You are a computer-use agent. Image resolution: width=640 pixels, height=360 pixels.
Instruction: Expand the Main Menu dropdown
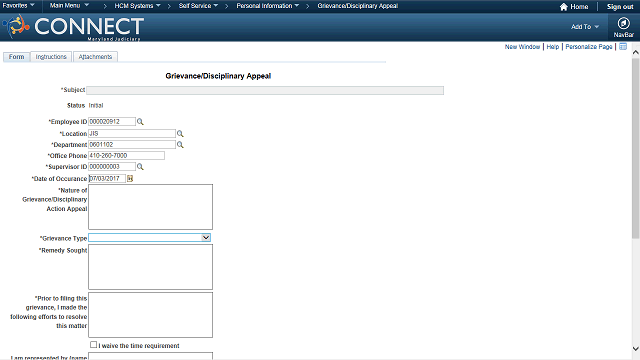(69, 6)
